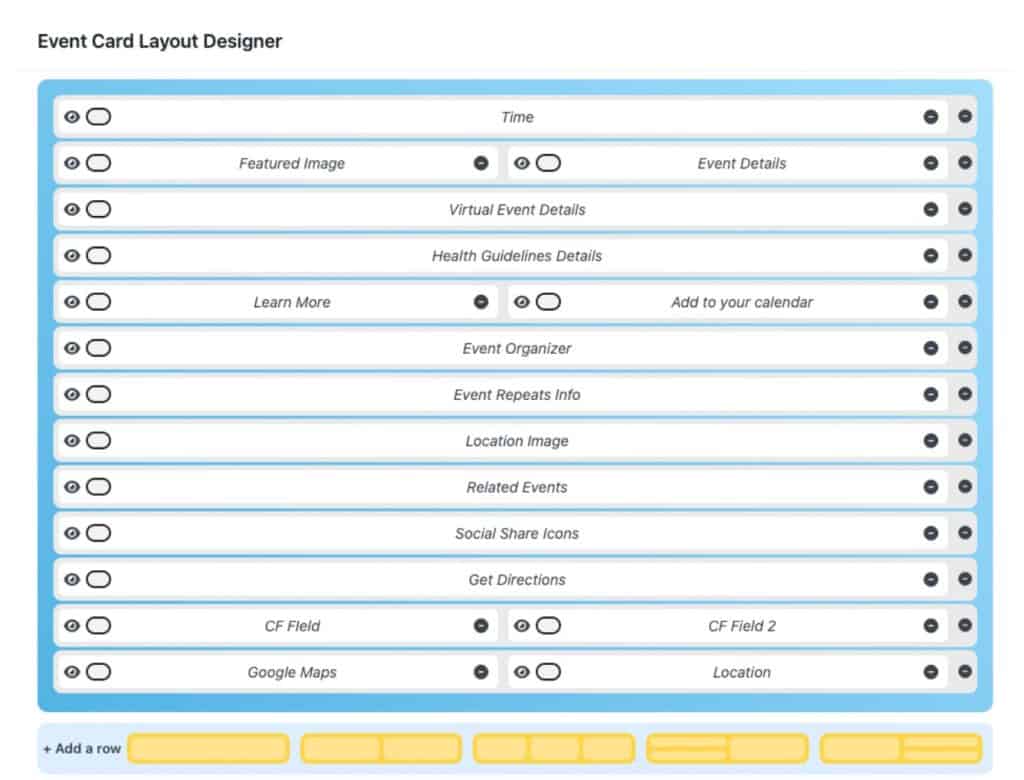Screen dimensions: 1024x780
Task: Add a three-column row layout
Action: 554,749
